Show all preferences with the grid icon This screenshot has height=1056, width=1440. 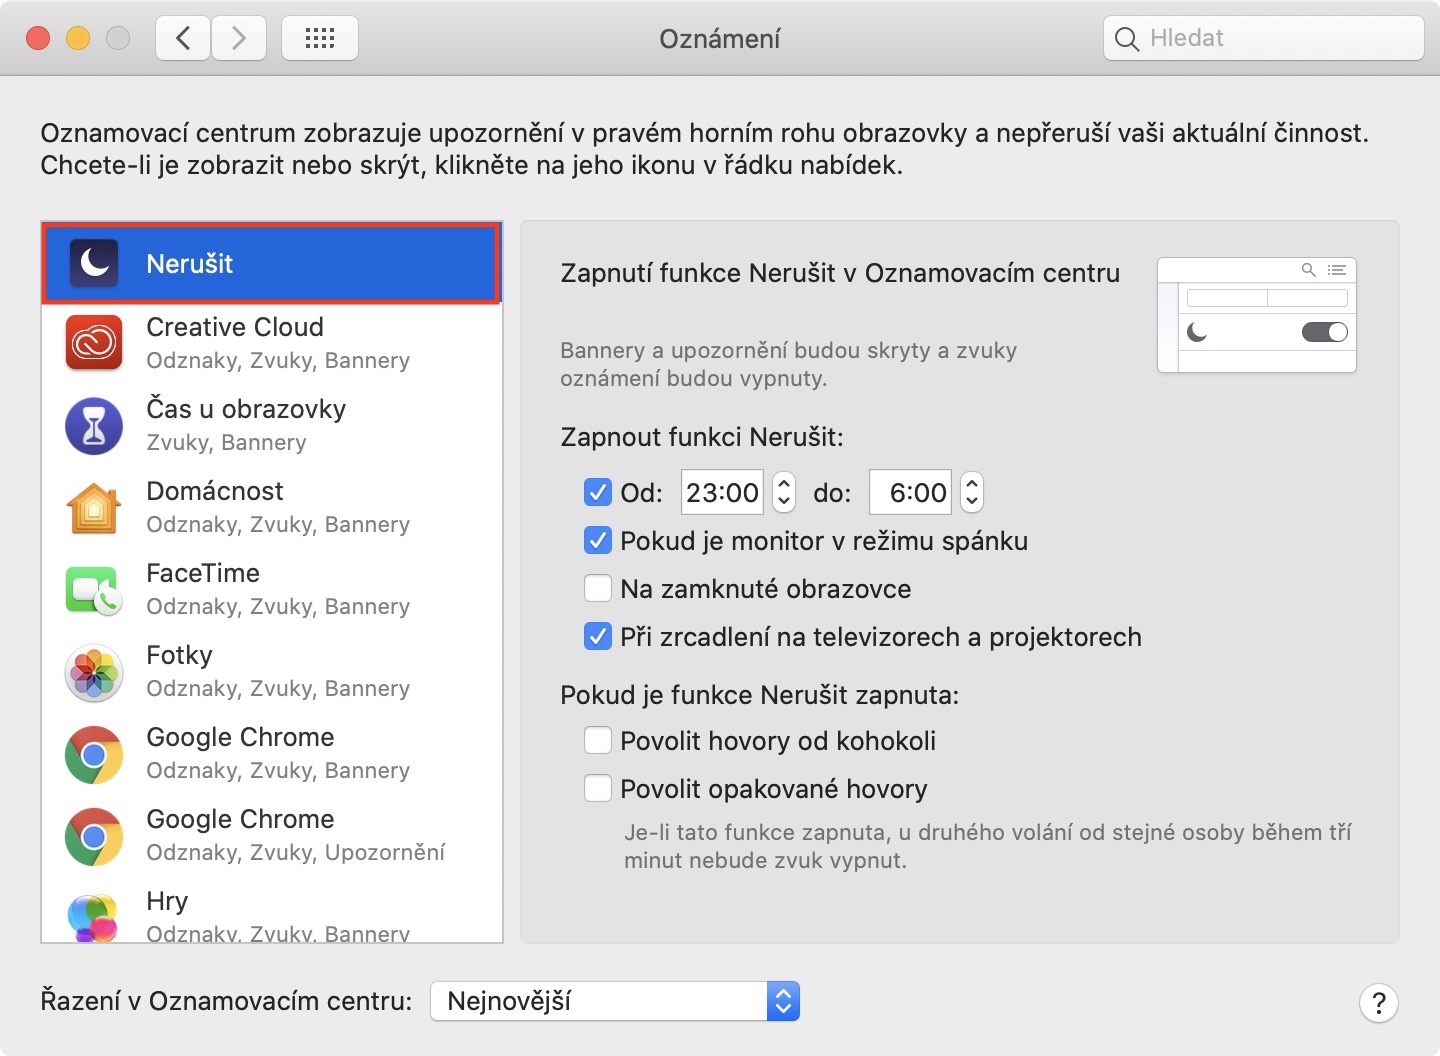pos(320,38)
